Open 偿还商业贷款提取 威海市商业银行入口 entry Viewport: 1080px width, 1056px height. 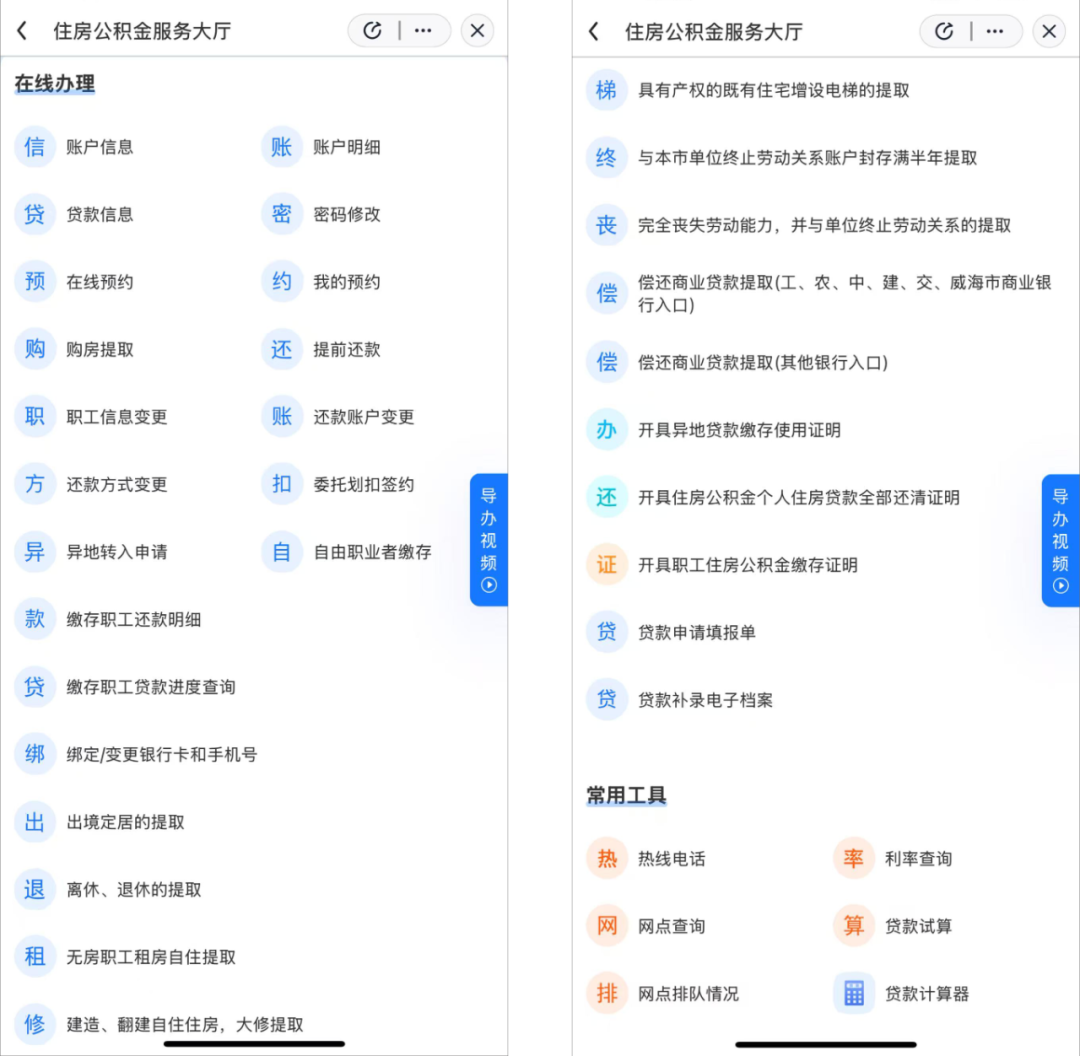(844, 293)
